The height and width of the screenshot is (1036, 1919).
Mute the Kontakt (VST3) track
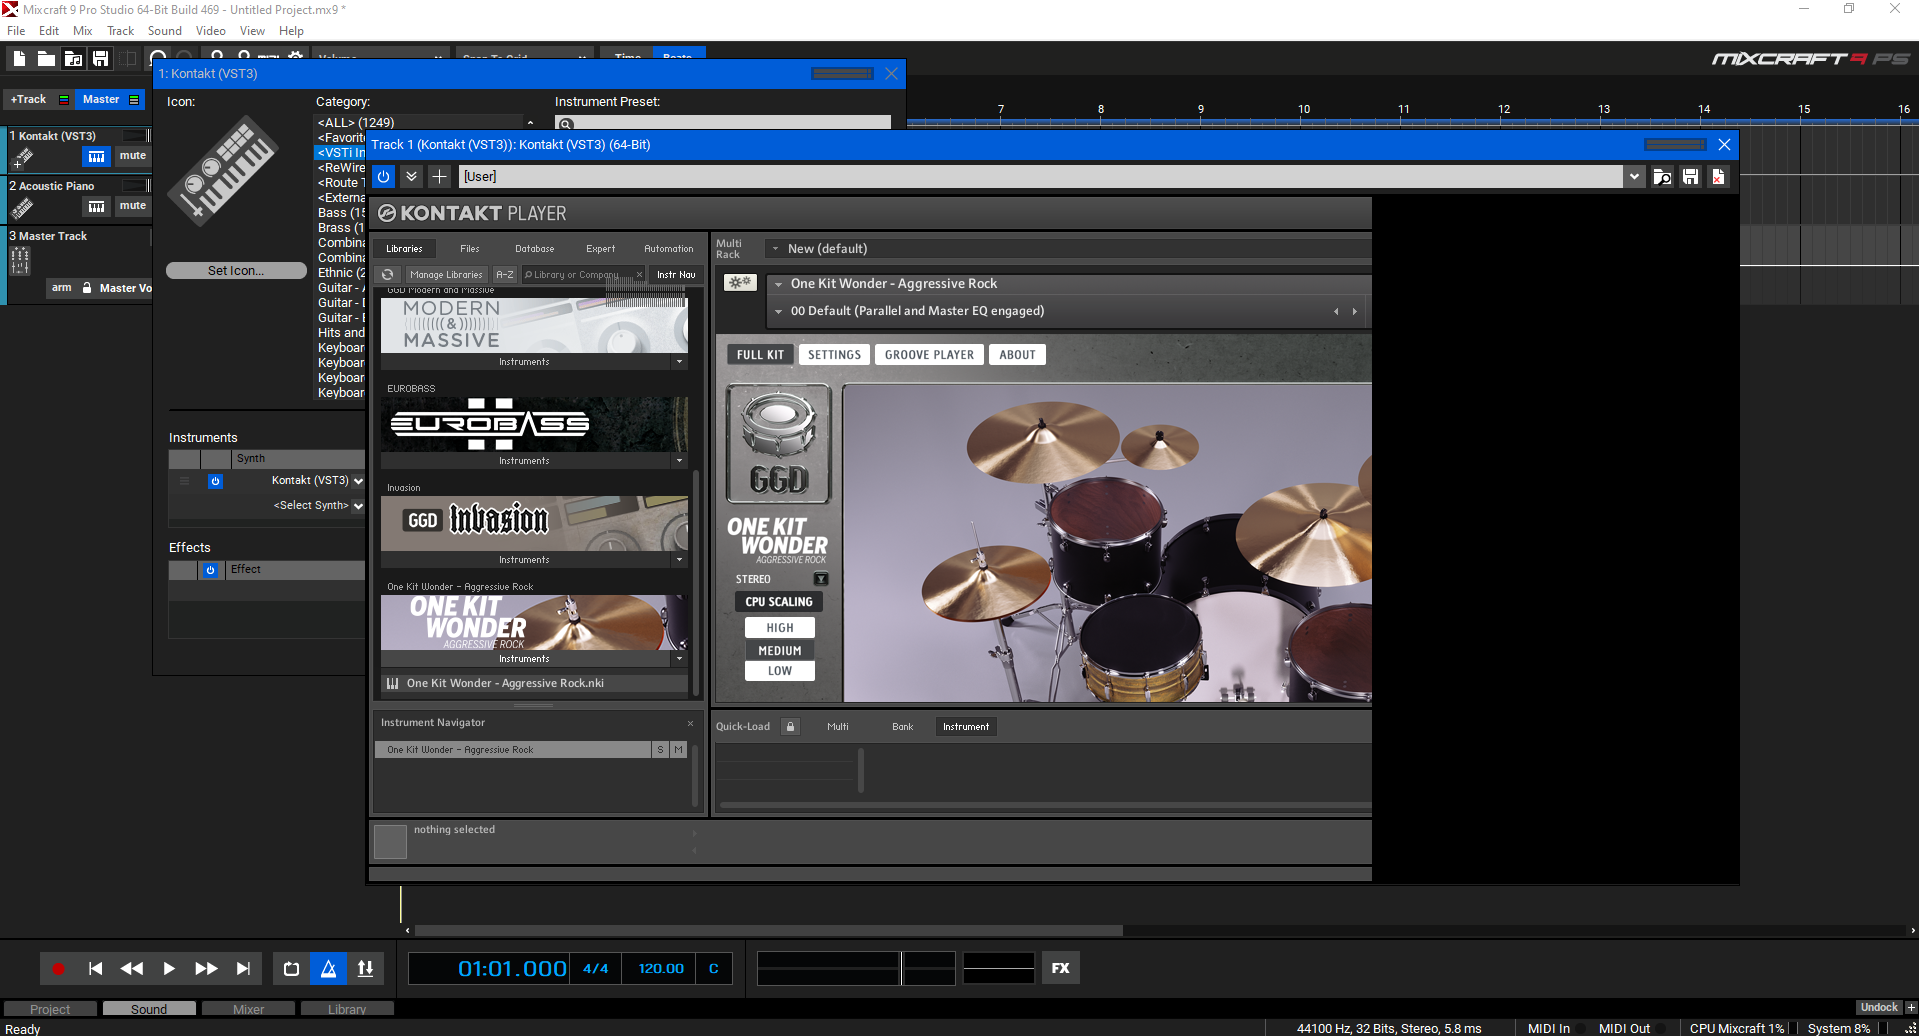[132, 156]
